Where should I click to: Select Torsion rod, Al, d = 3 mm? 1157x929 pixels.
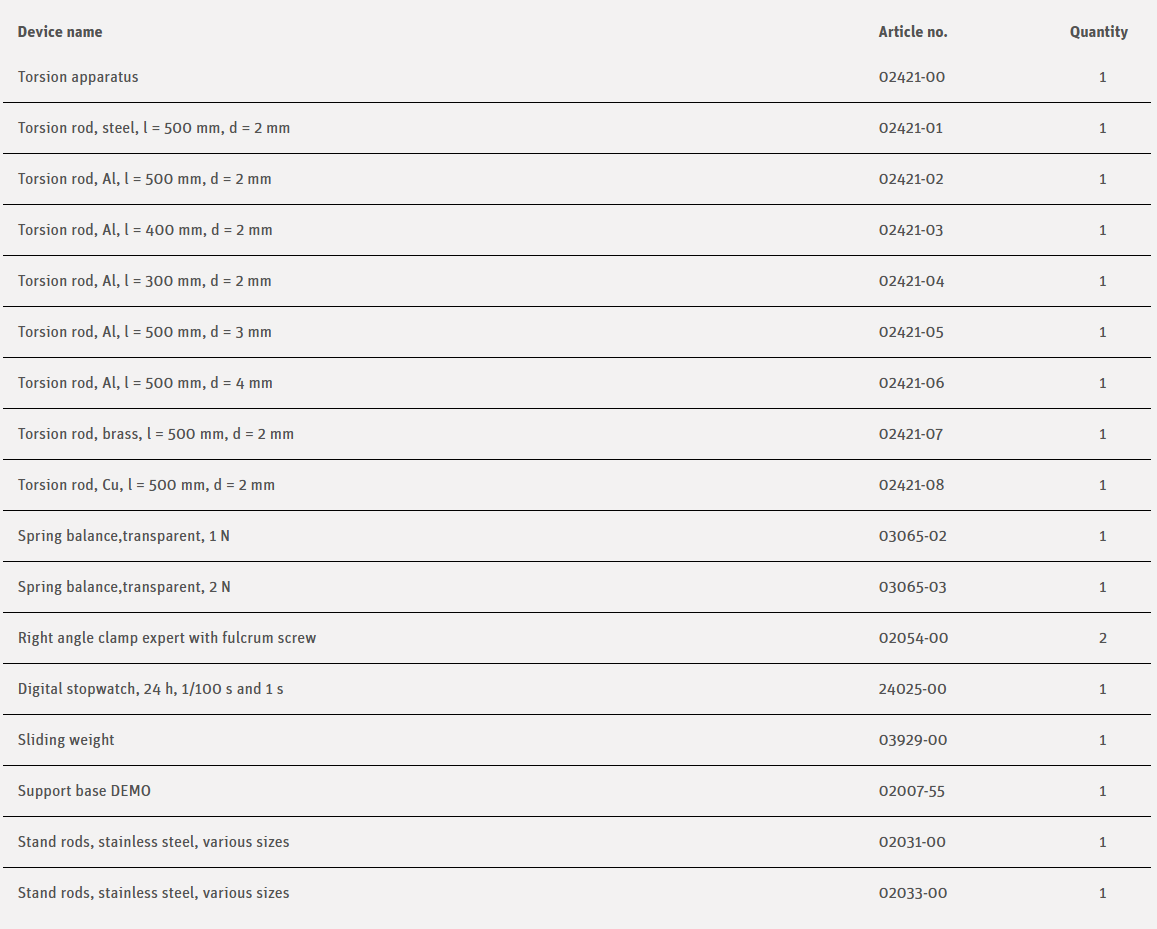[145, 332]
